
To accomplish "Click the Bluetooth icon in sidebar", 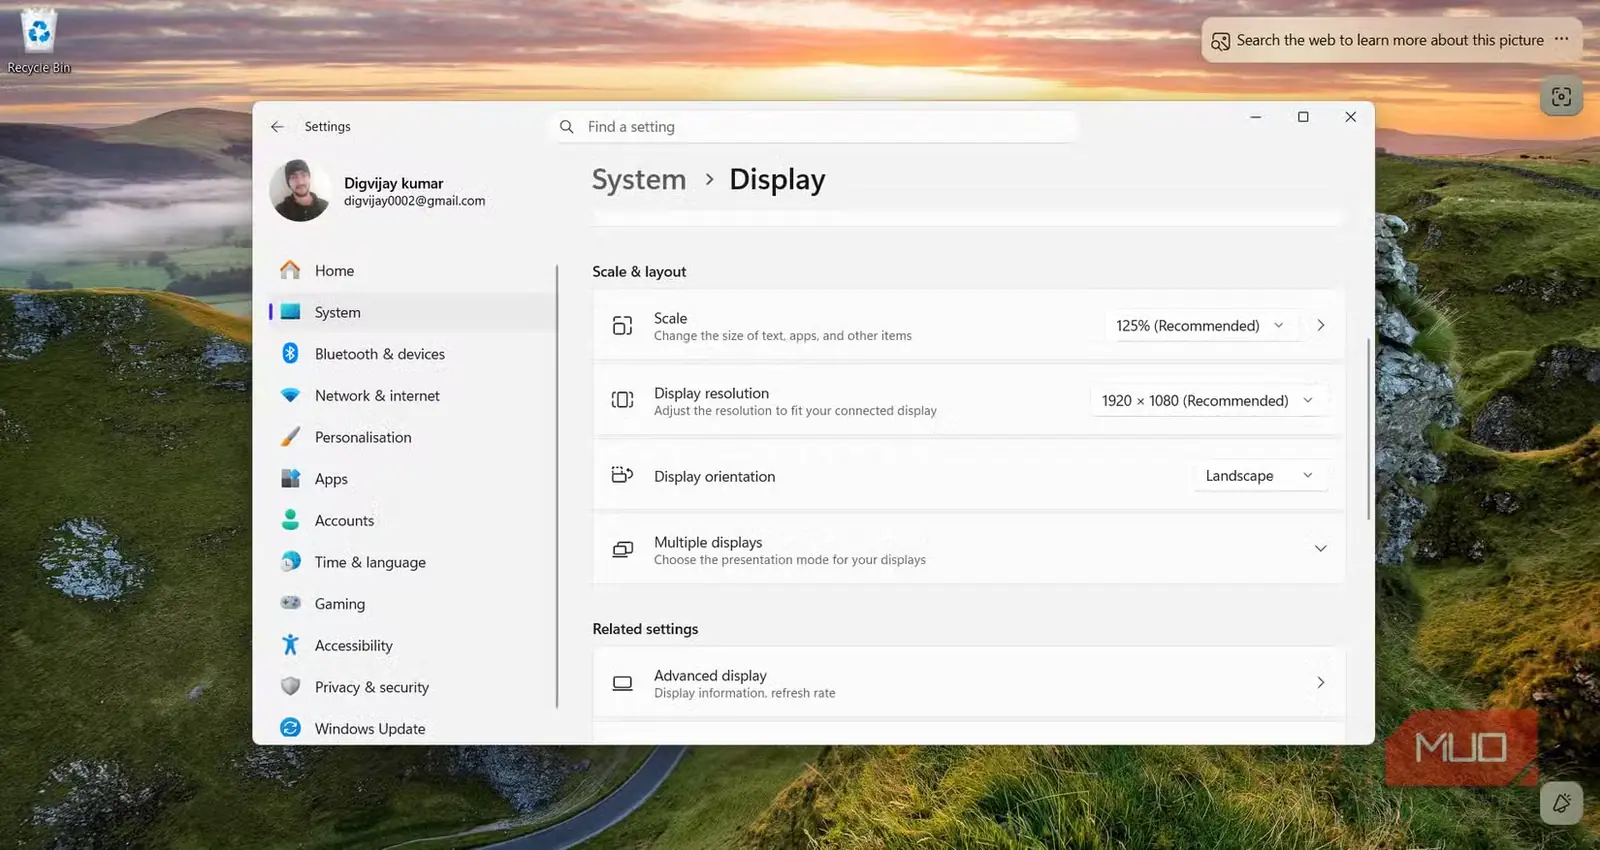I will [290, 353].
